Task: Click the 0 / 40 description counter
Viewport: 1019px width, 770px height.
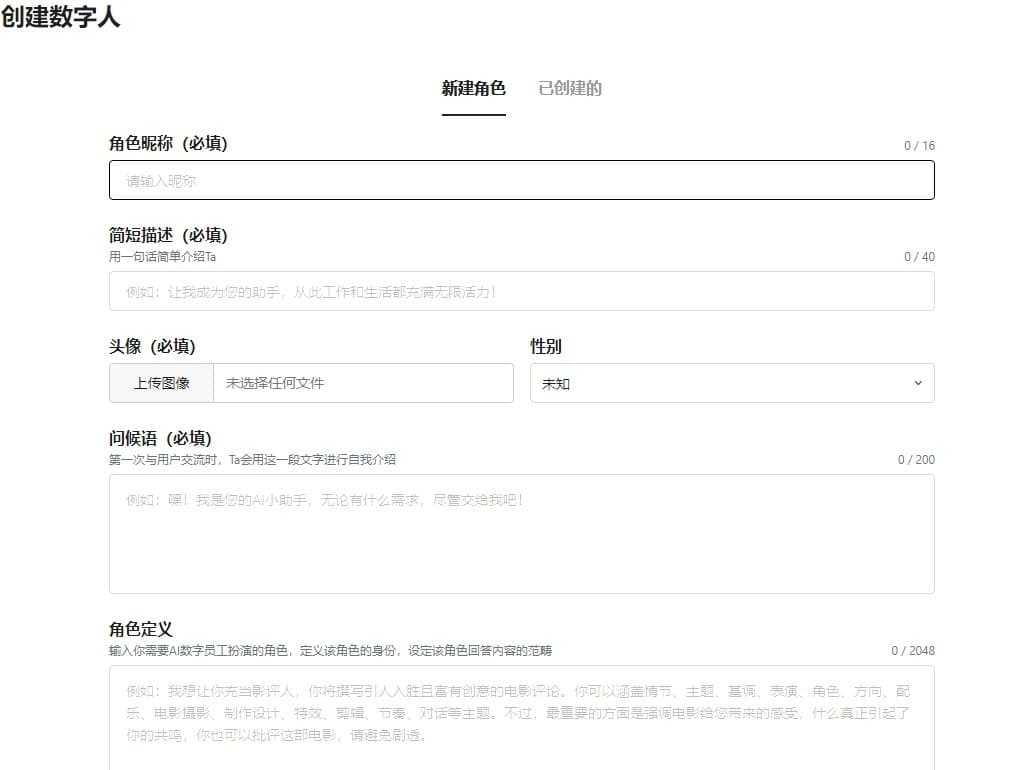Action: 920,256
